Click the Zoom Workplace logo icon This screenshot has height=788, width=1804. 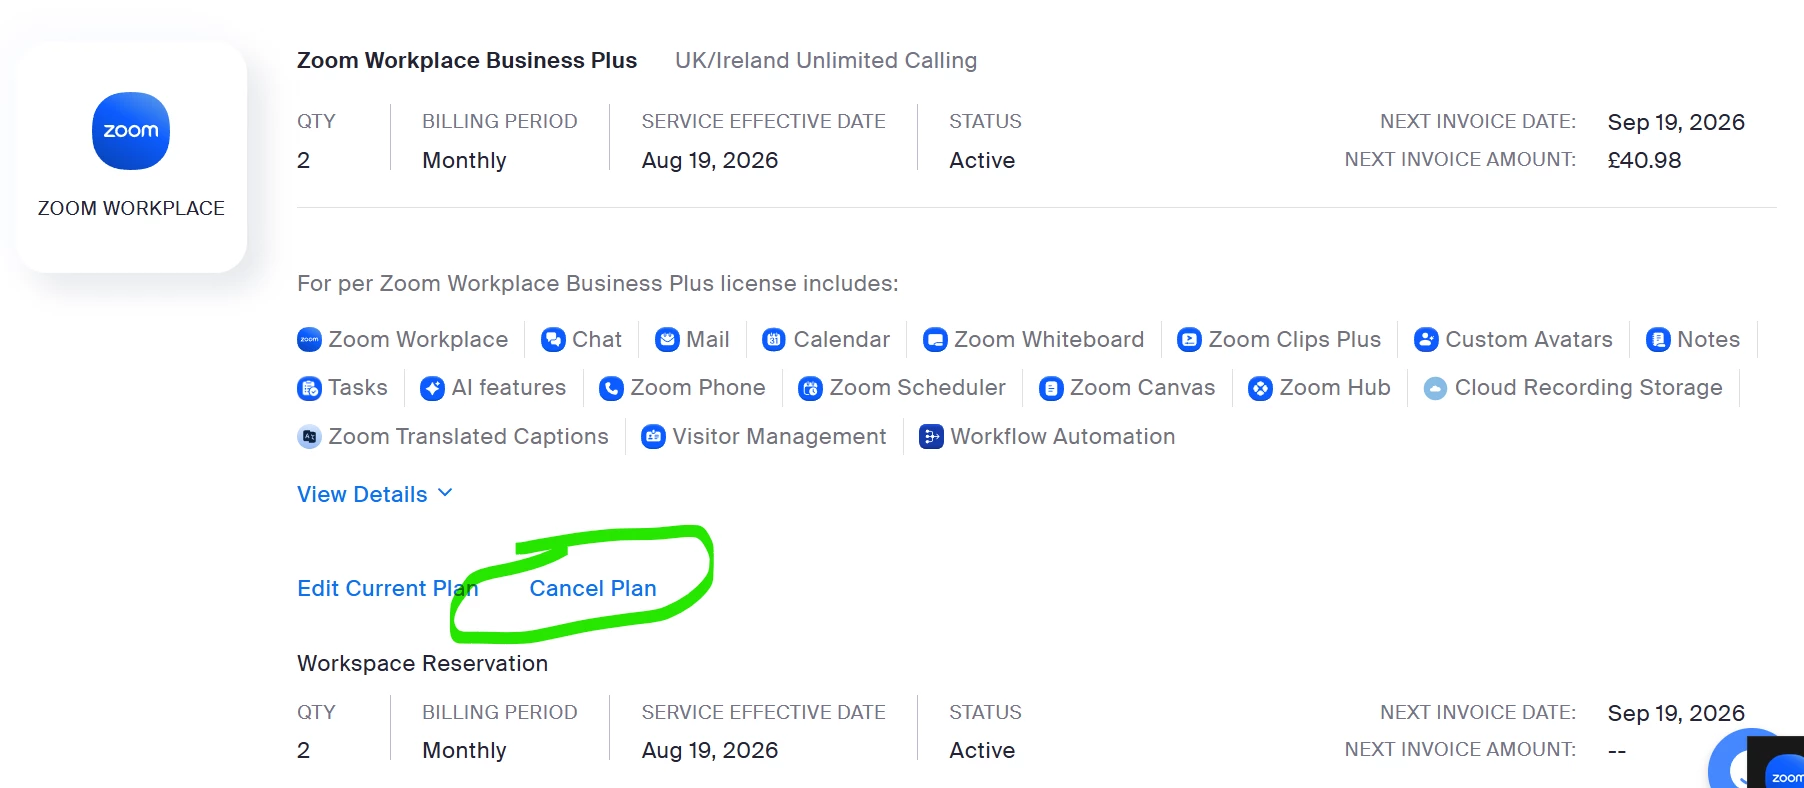tap(131, 131)
